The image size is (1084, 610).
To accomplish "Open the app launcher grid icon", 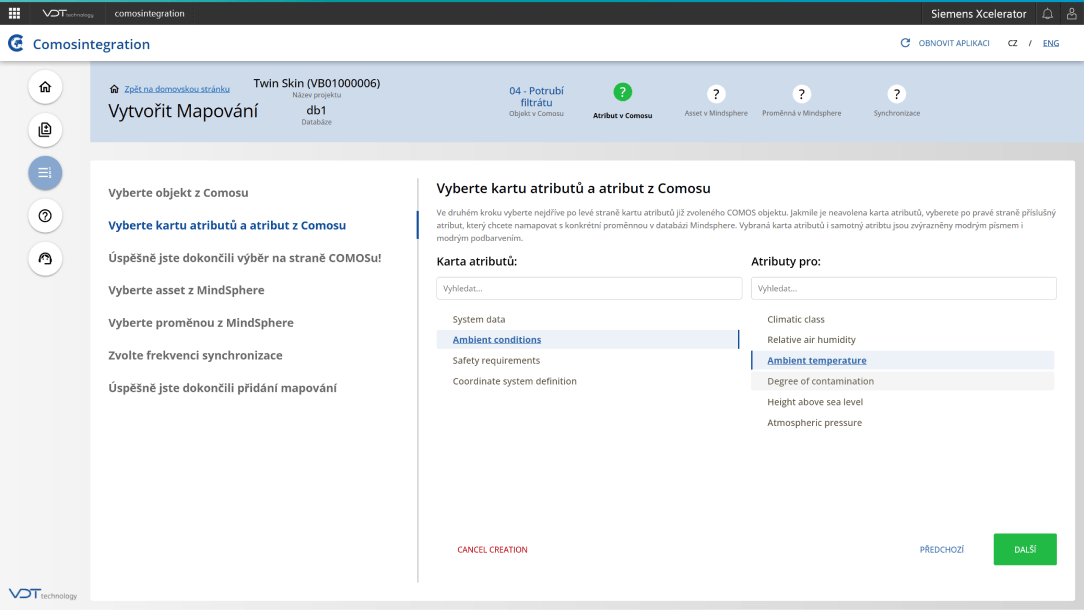I will [14, 13].
